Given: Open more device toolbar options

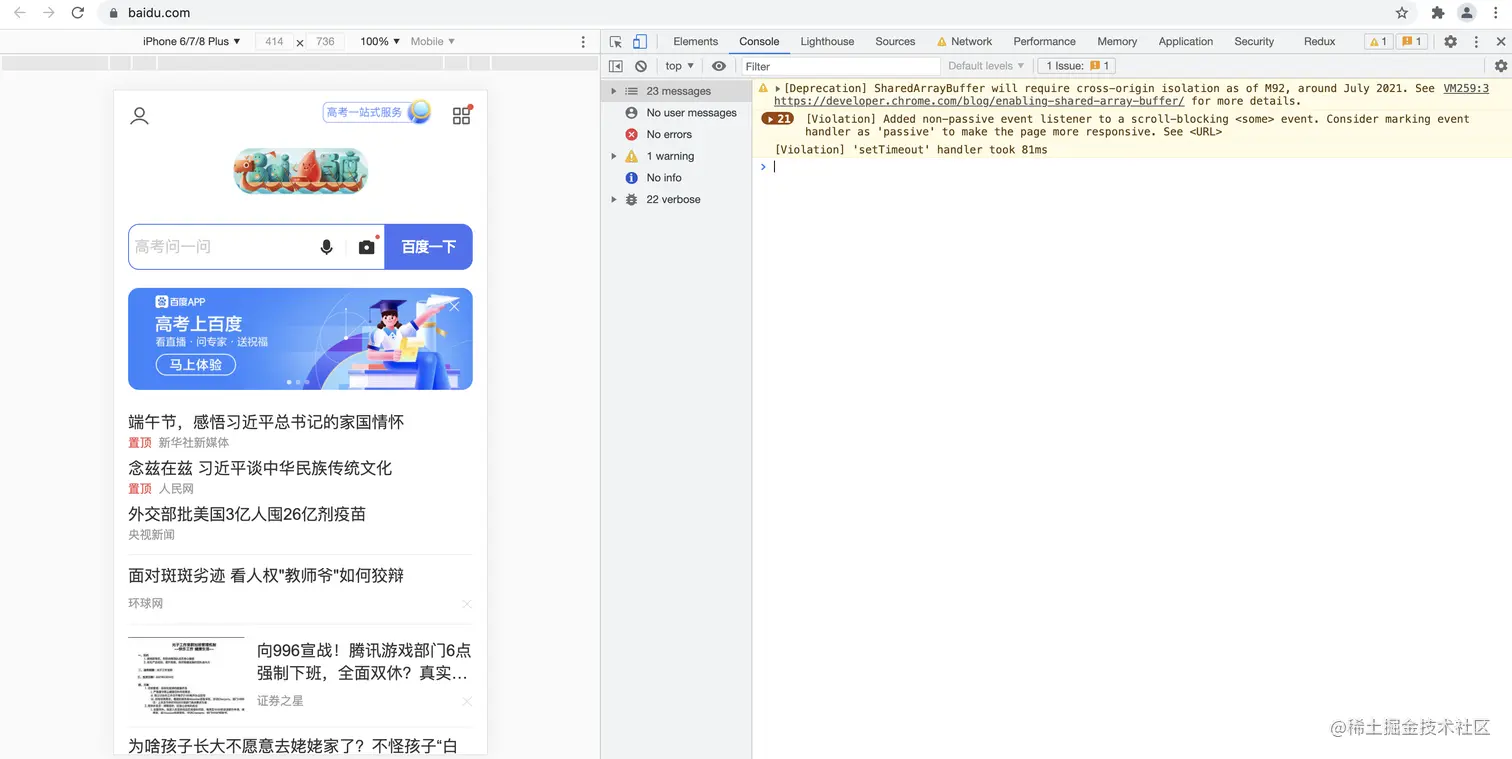Looking at the screenshot, I should pyautogui.click(x=584, y=42).
